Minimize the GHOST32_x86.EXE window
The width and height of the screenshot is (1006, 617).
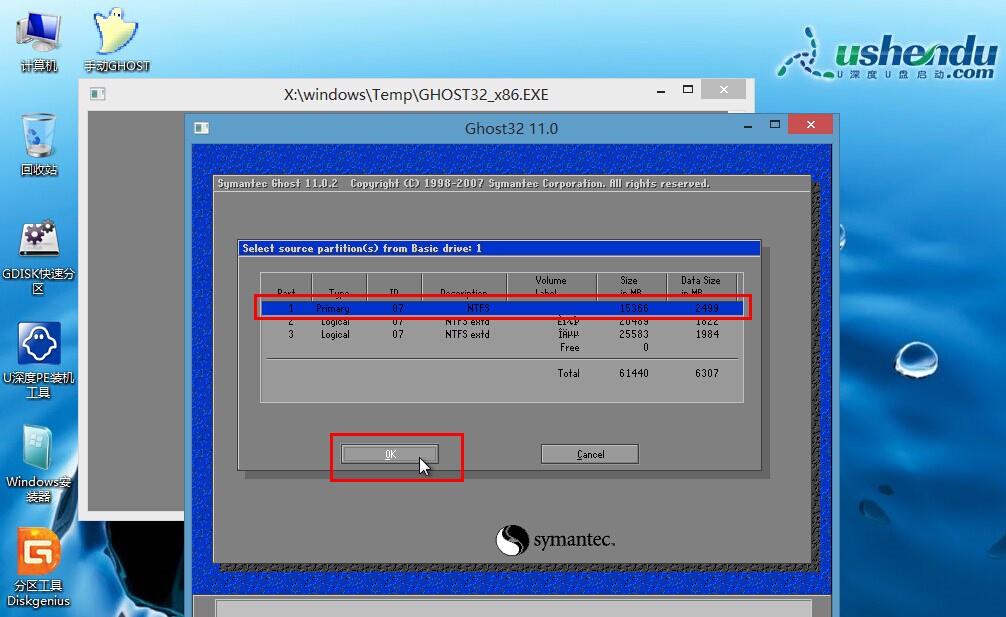click(661, 91)
